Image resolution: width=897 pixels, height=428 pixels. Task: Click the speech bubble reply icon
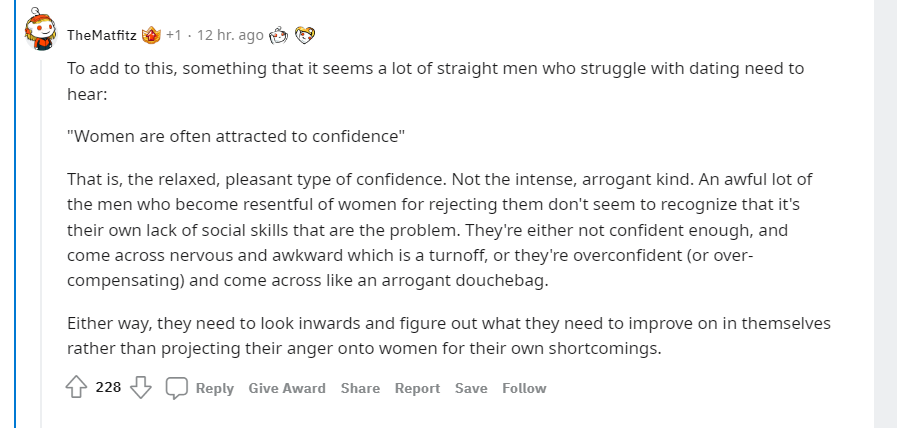177,388
